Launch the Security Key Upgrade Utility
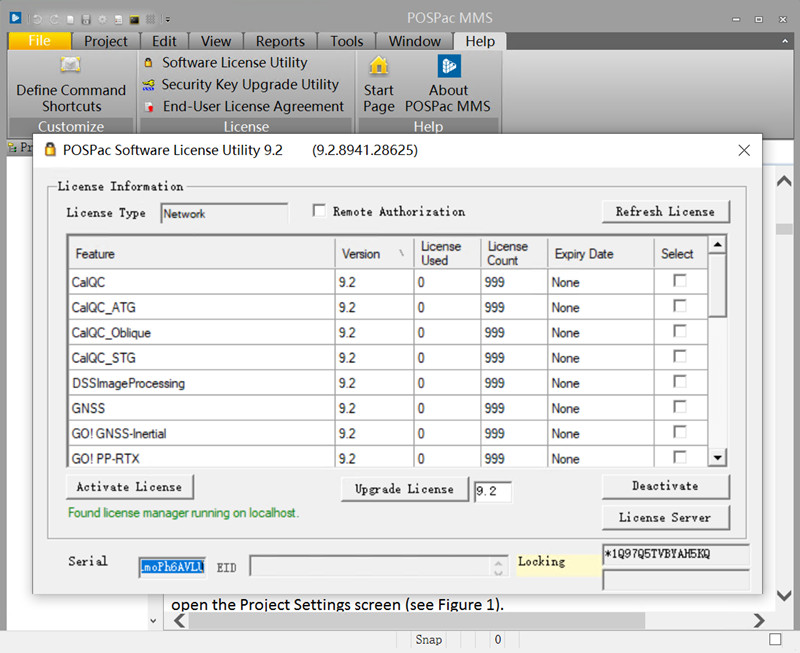Image resolution: width=800 pixels, height=653 pixels. 150,85
